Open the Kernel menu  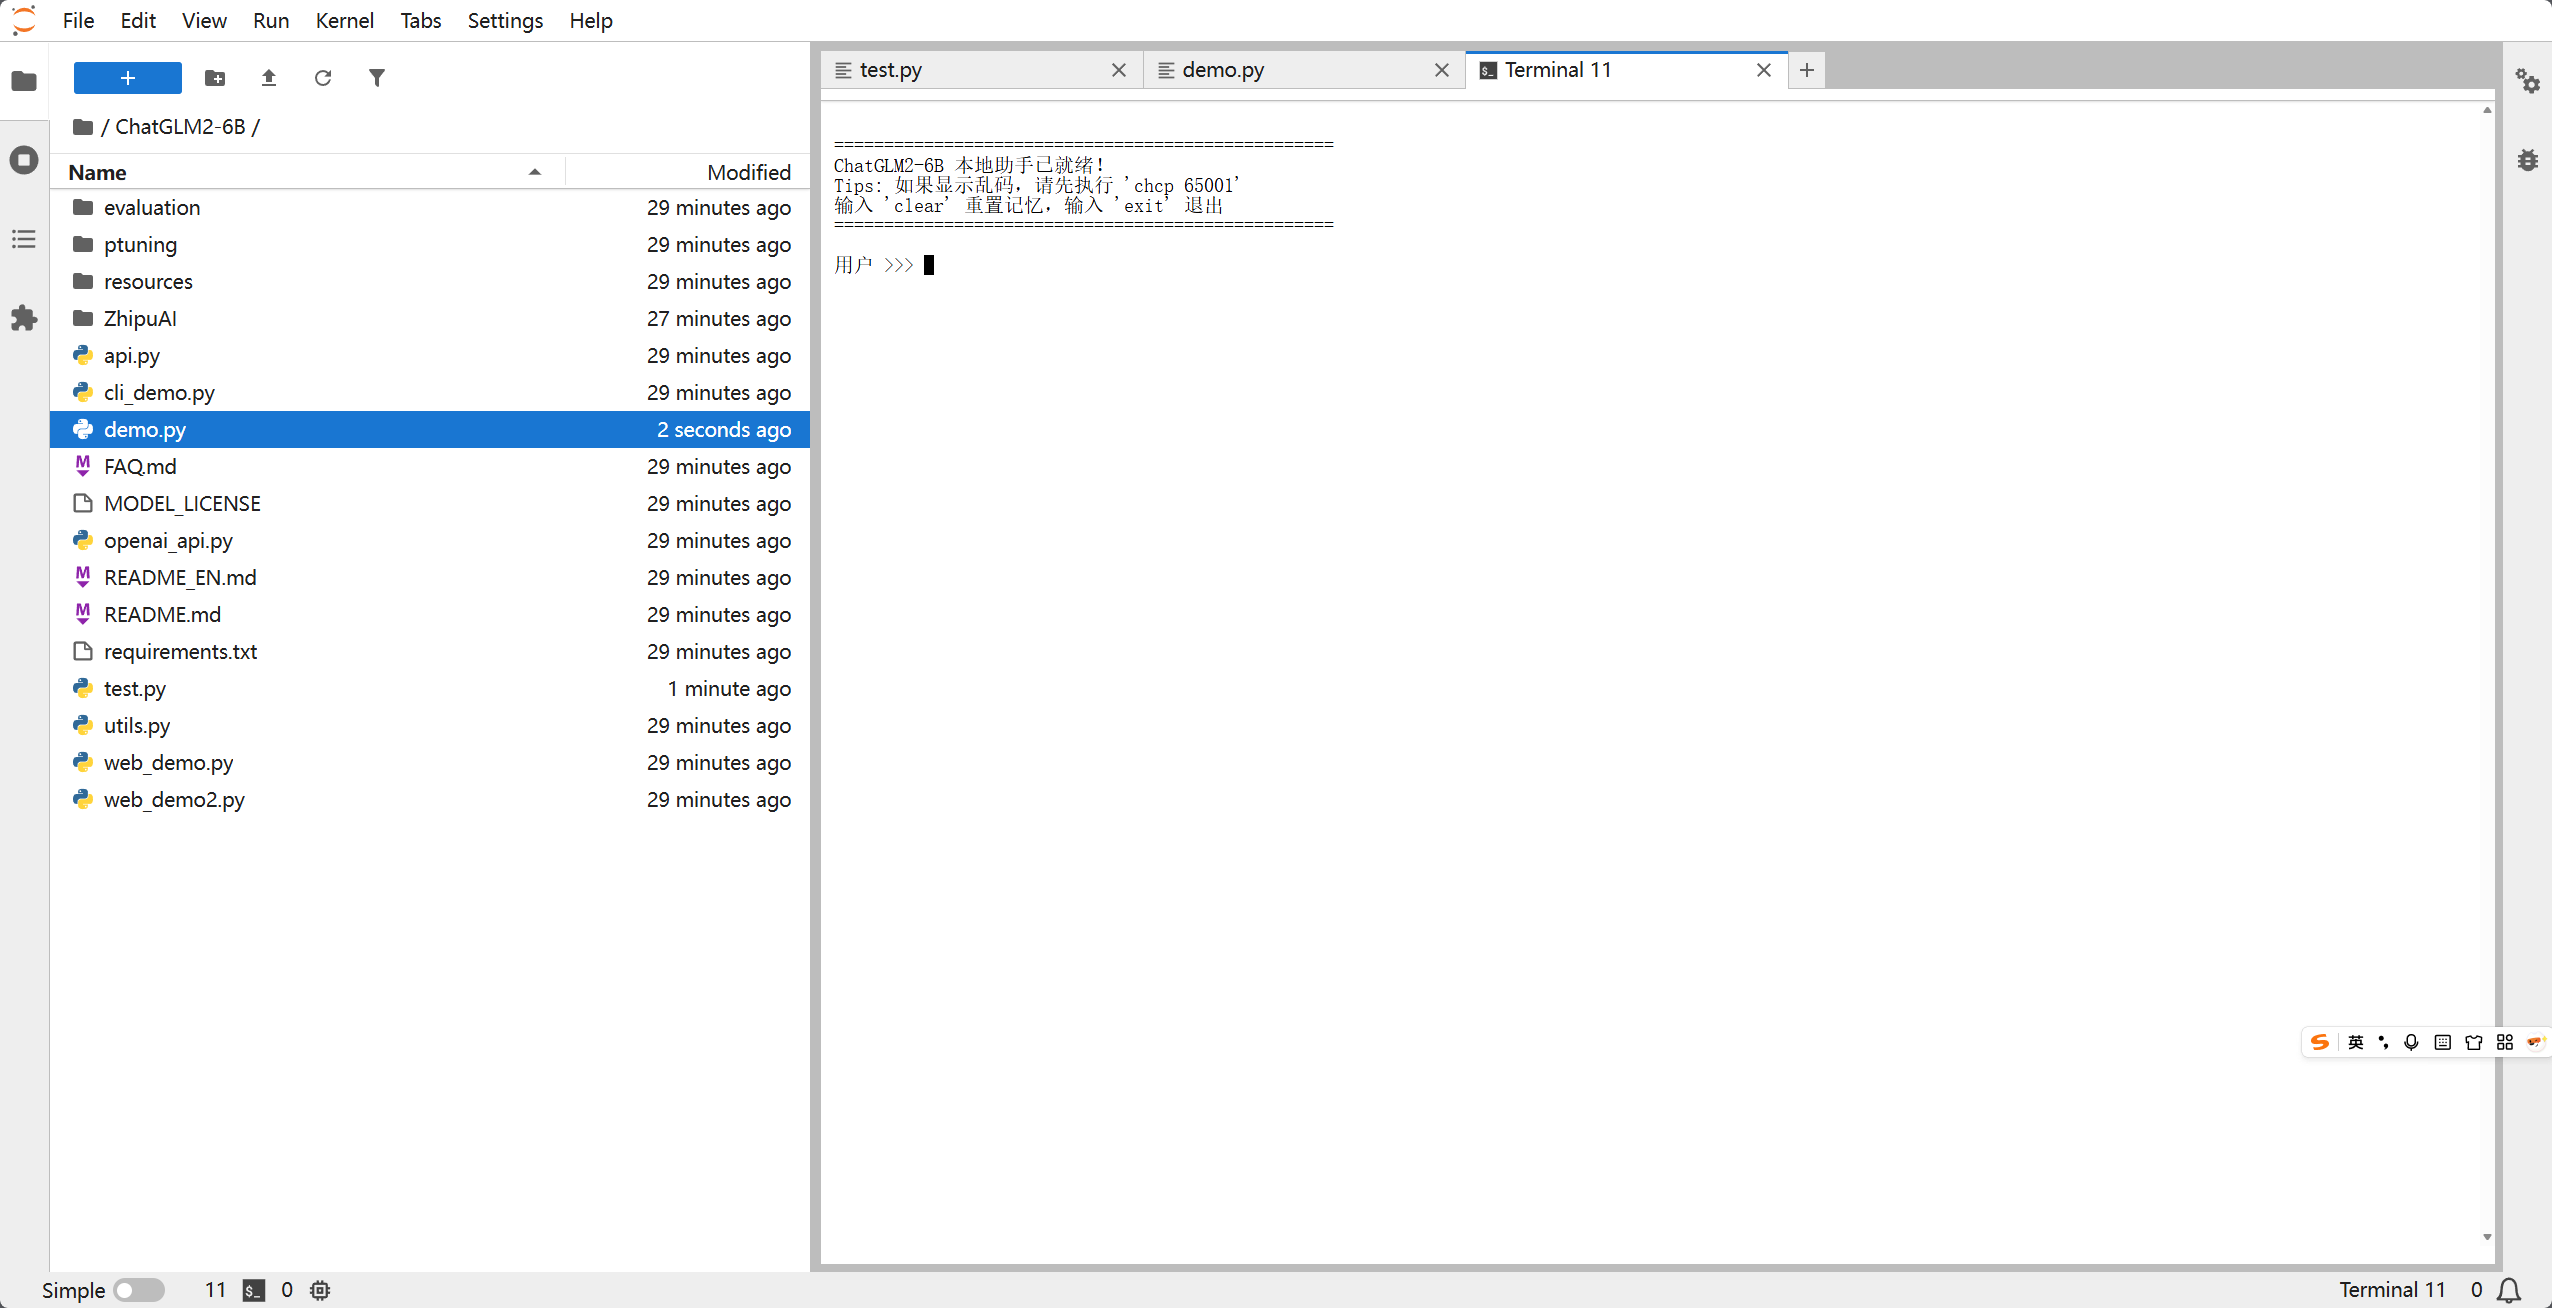(x=344, y=20)
